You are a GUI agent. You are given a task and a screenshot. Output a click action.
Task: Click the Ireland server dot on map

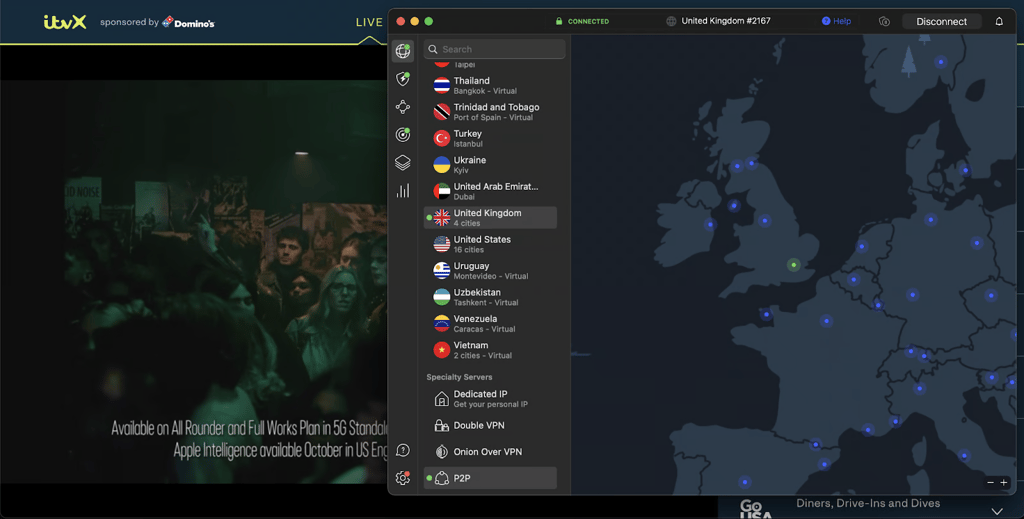click(x=711, y=225)
